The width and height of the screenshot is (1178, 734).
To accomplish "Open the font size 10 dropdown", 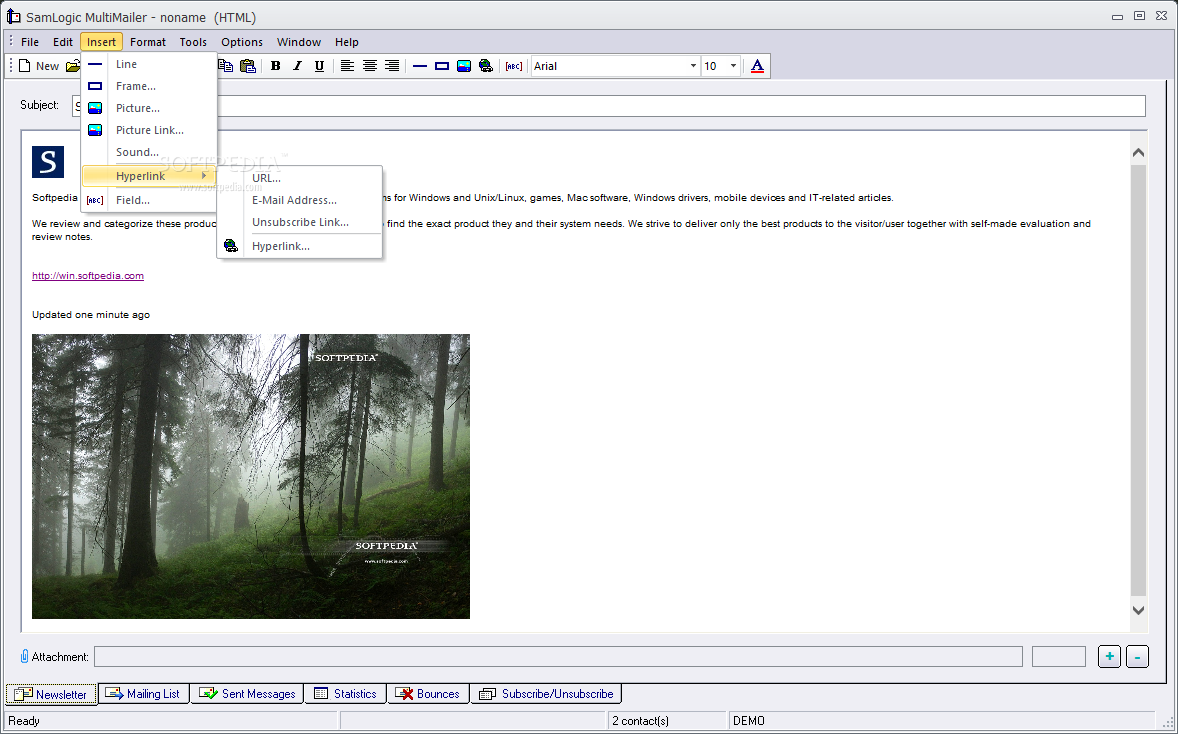I will pos(733,66).
